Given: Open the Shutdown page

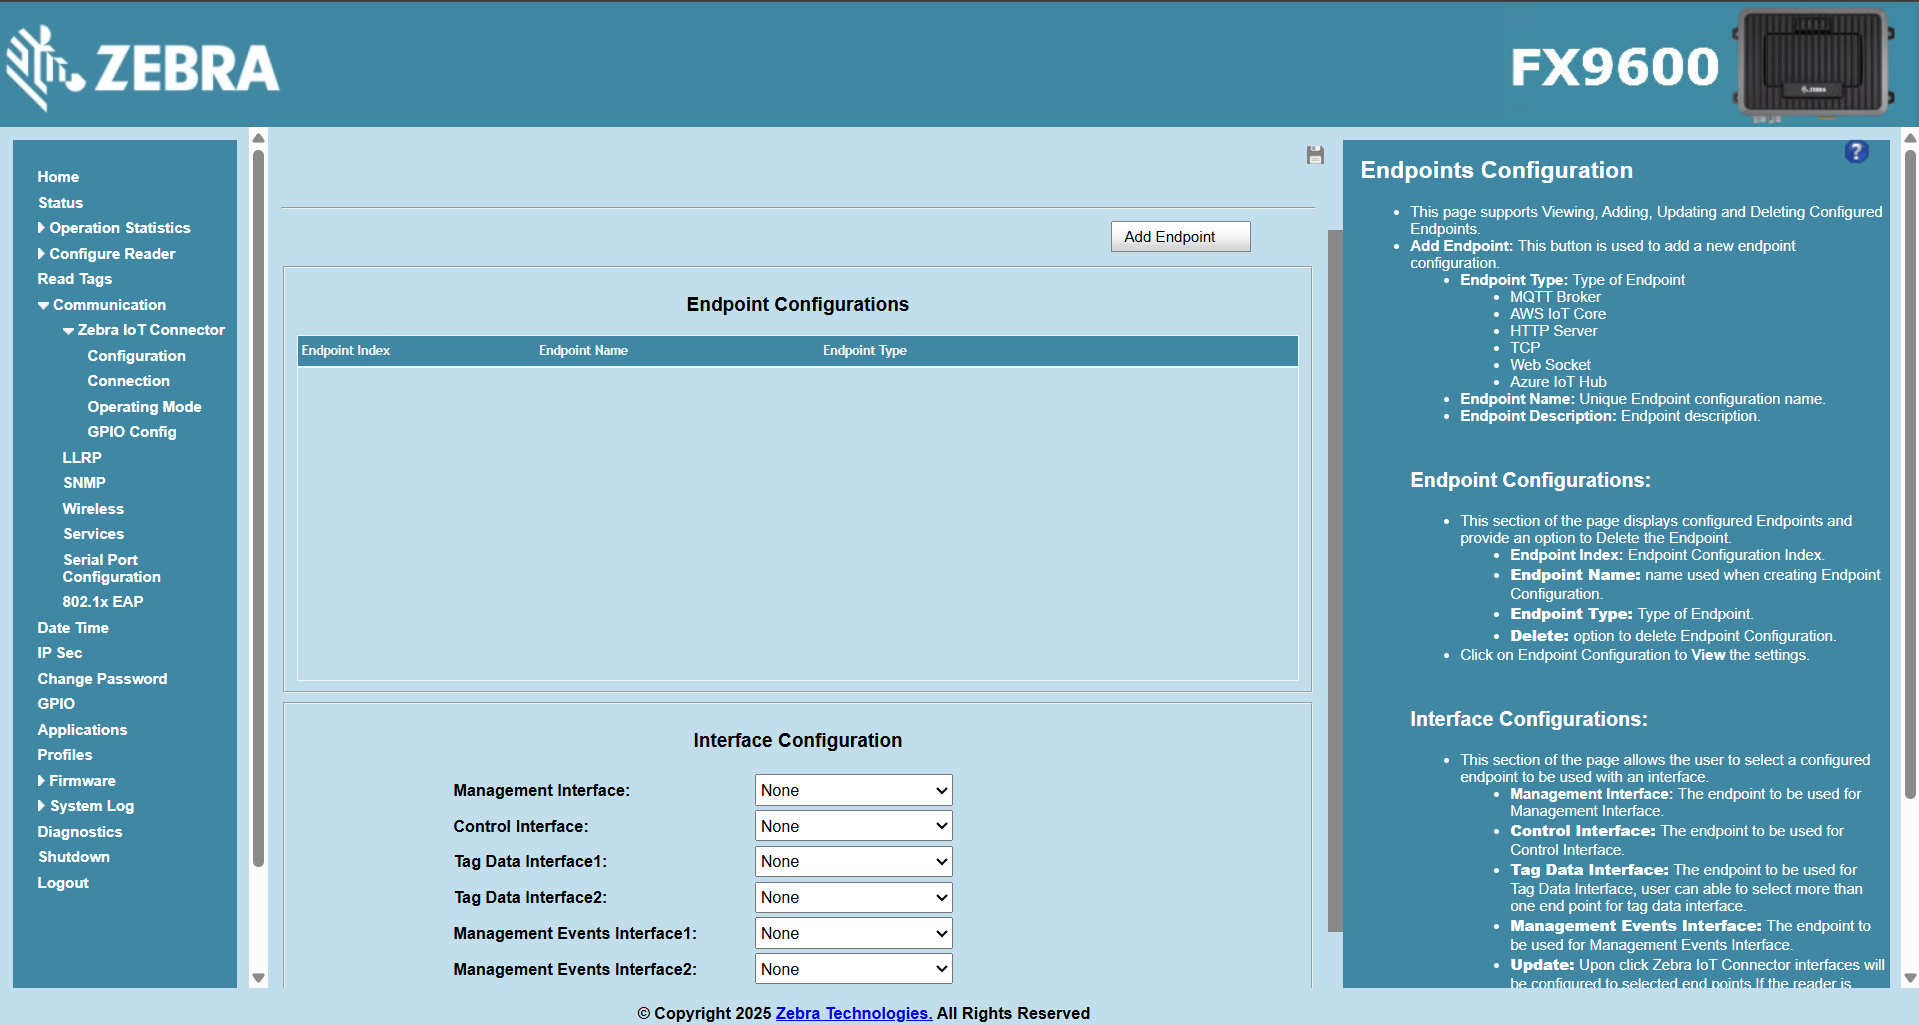Looking at the screenshot, I should coord(74,857).
